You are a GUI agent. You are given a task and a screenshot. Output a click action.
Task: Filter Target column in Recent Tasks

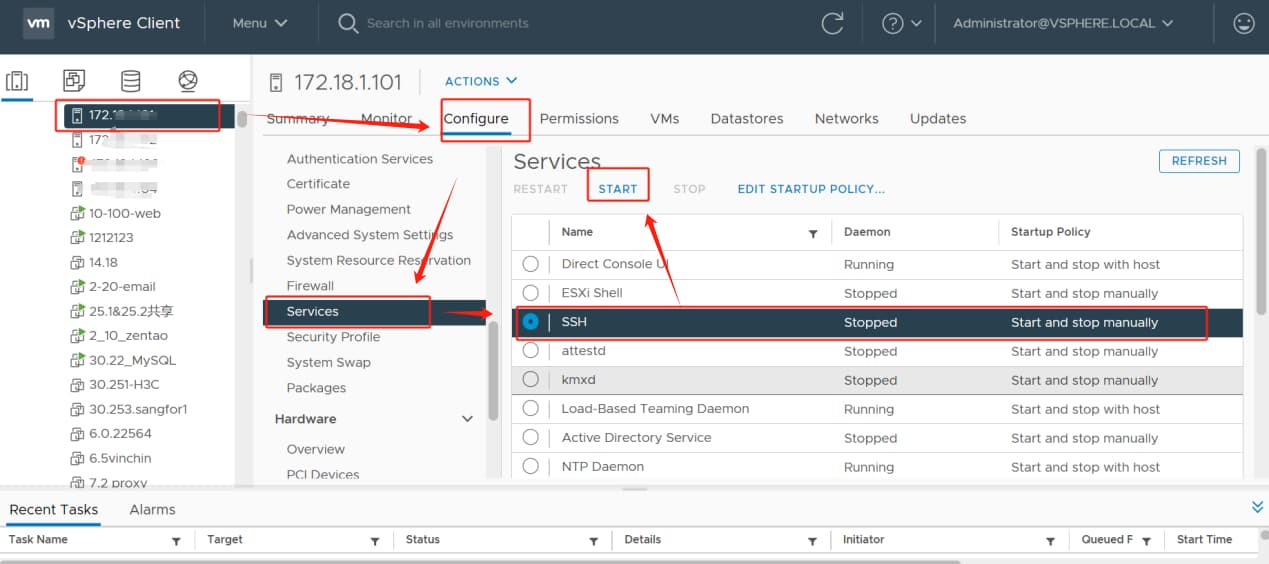(x=375, y=541)
